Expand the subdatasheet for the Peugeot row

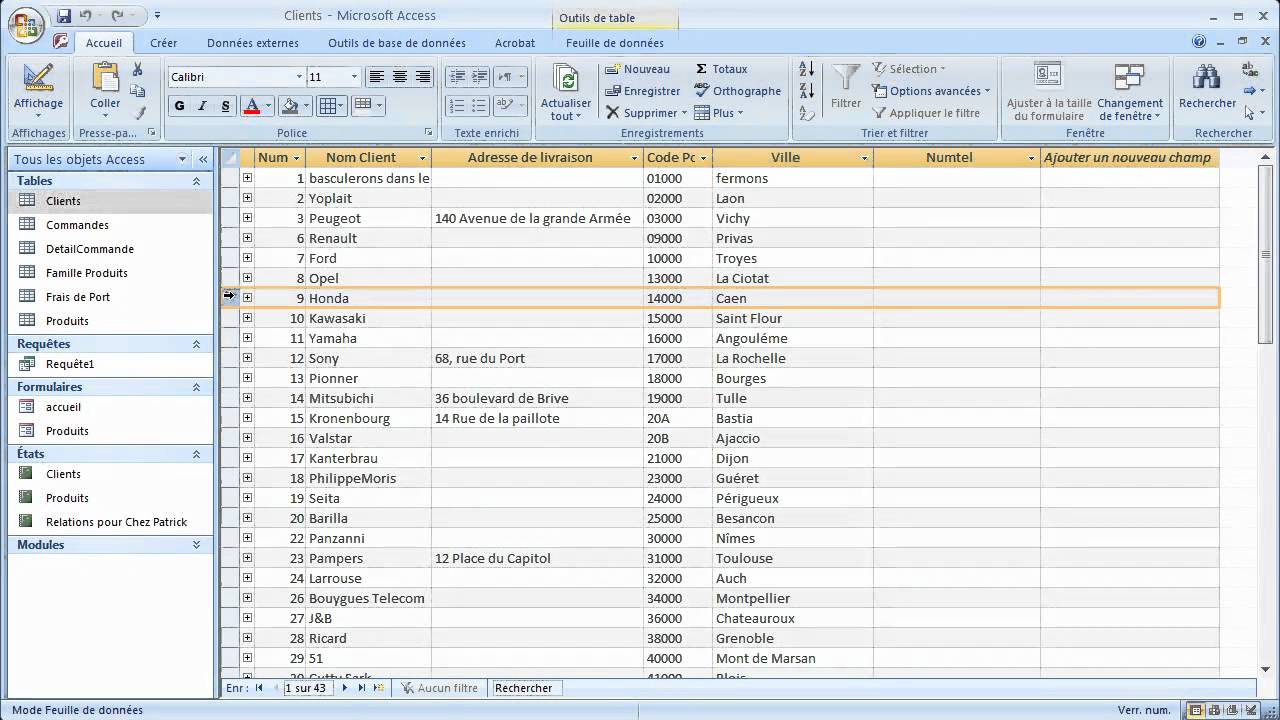click(247, 218)
